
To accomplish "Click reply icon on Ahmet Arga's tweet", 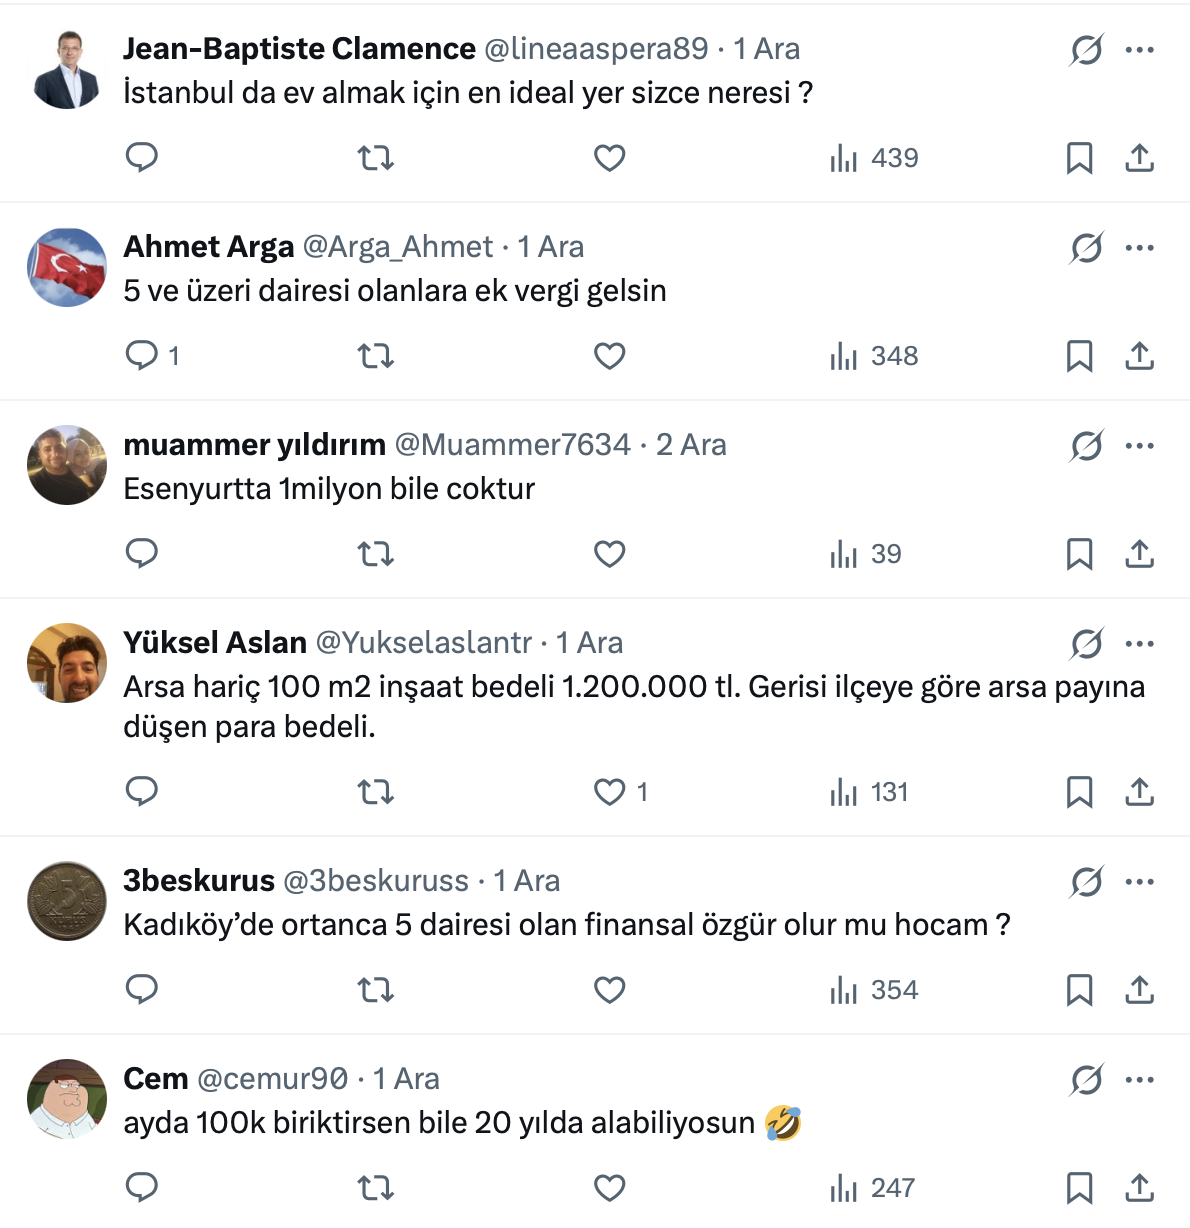I will click(142, 356).
